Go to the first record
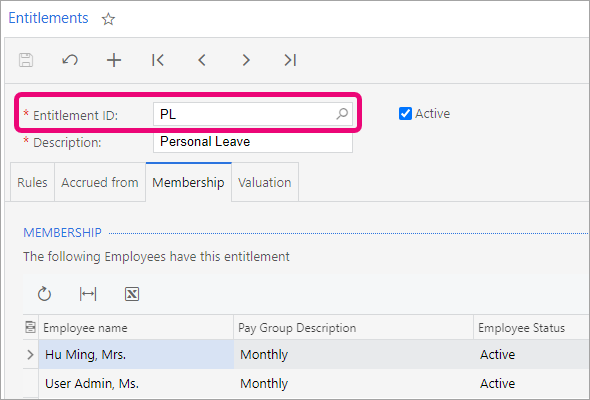This screenshot has height=400, width=590. click(x=158, y=60)
